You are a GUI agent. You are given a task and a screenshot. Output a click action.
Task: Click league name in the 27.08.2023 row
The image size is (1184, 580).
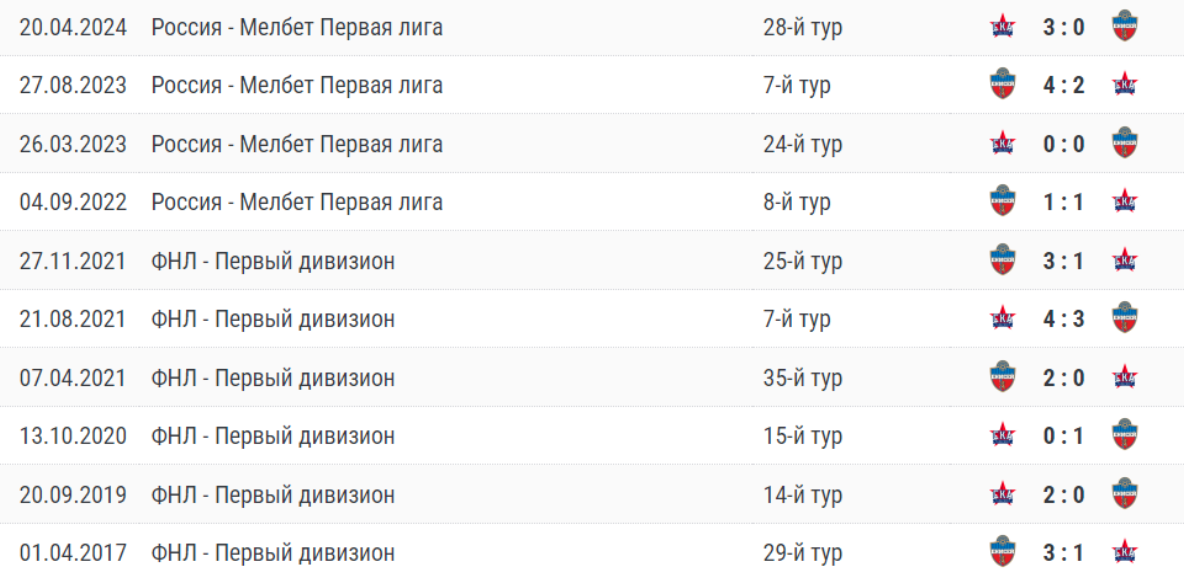coord(297,85)
